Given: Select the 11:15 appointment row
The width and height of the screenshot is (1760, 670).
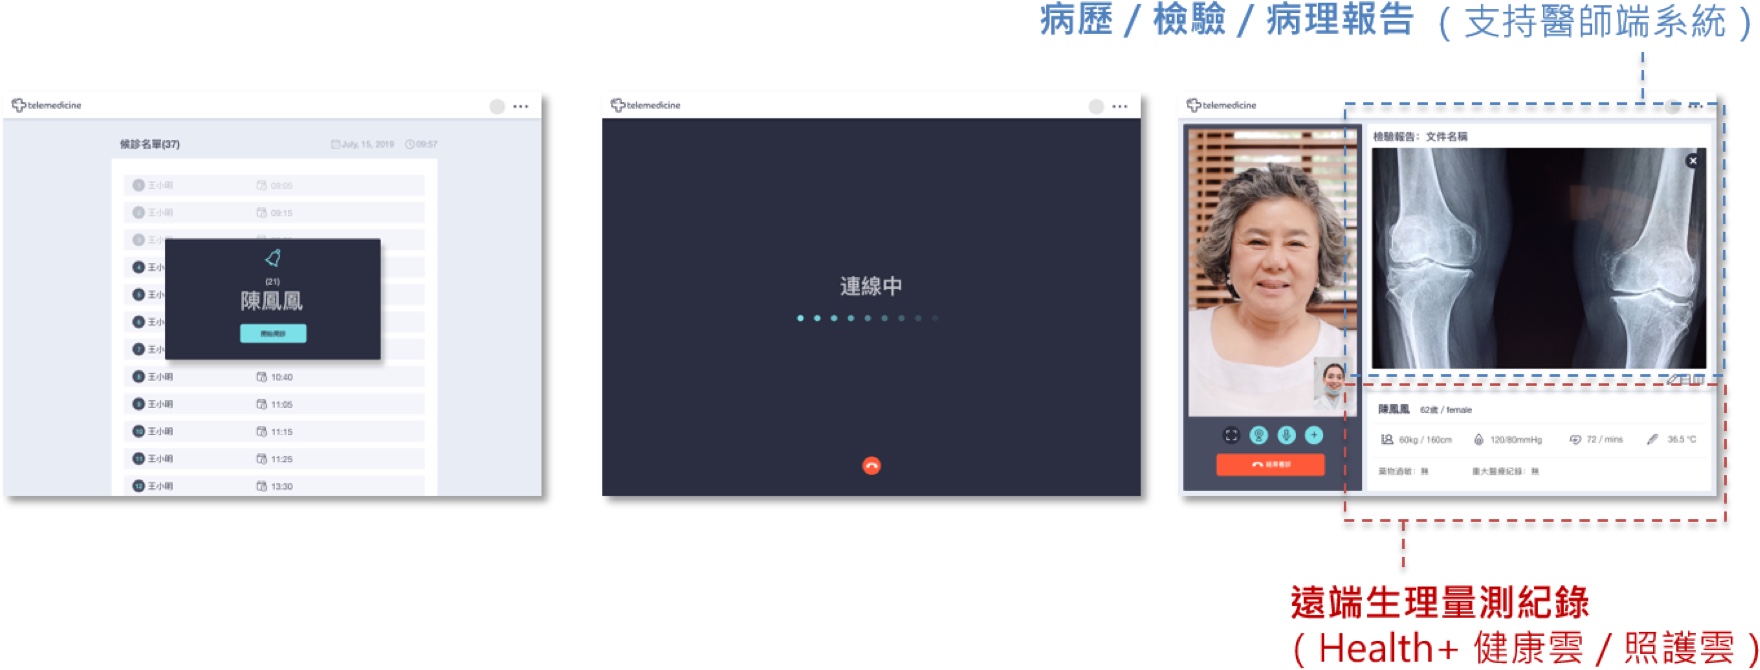Looking at the screenshot, I should click(274, 432).
